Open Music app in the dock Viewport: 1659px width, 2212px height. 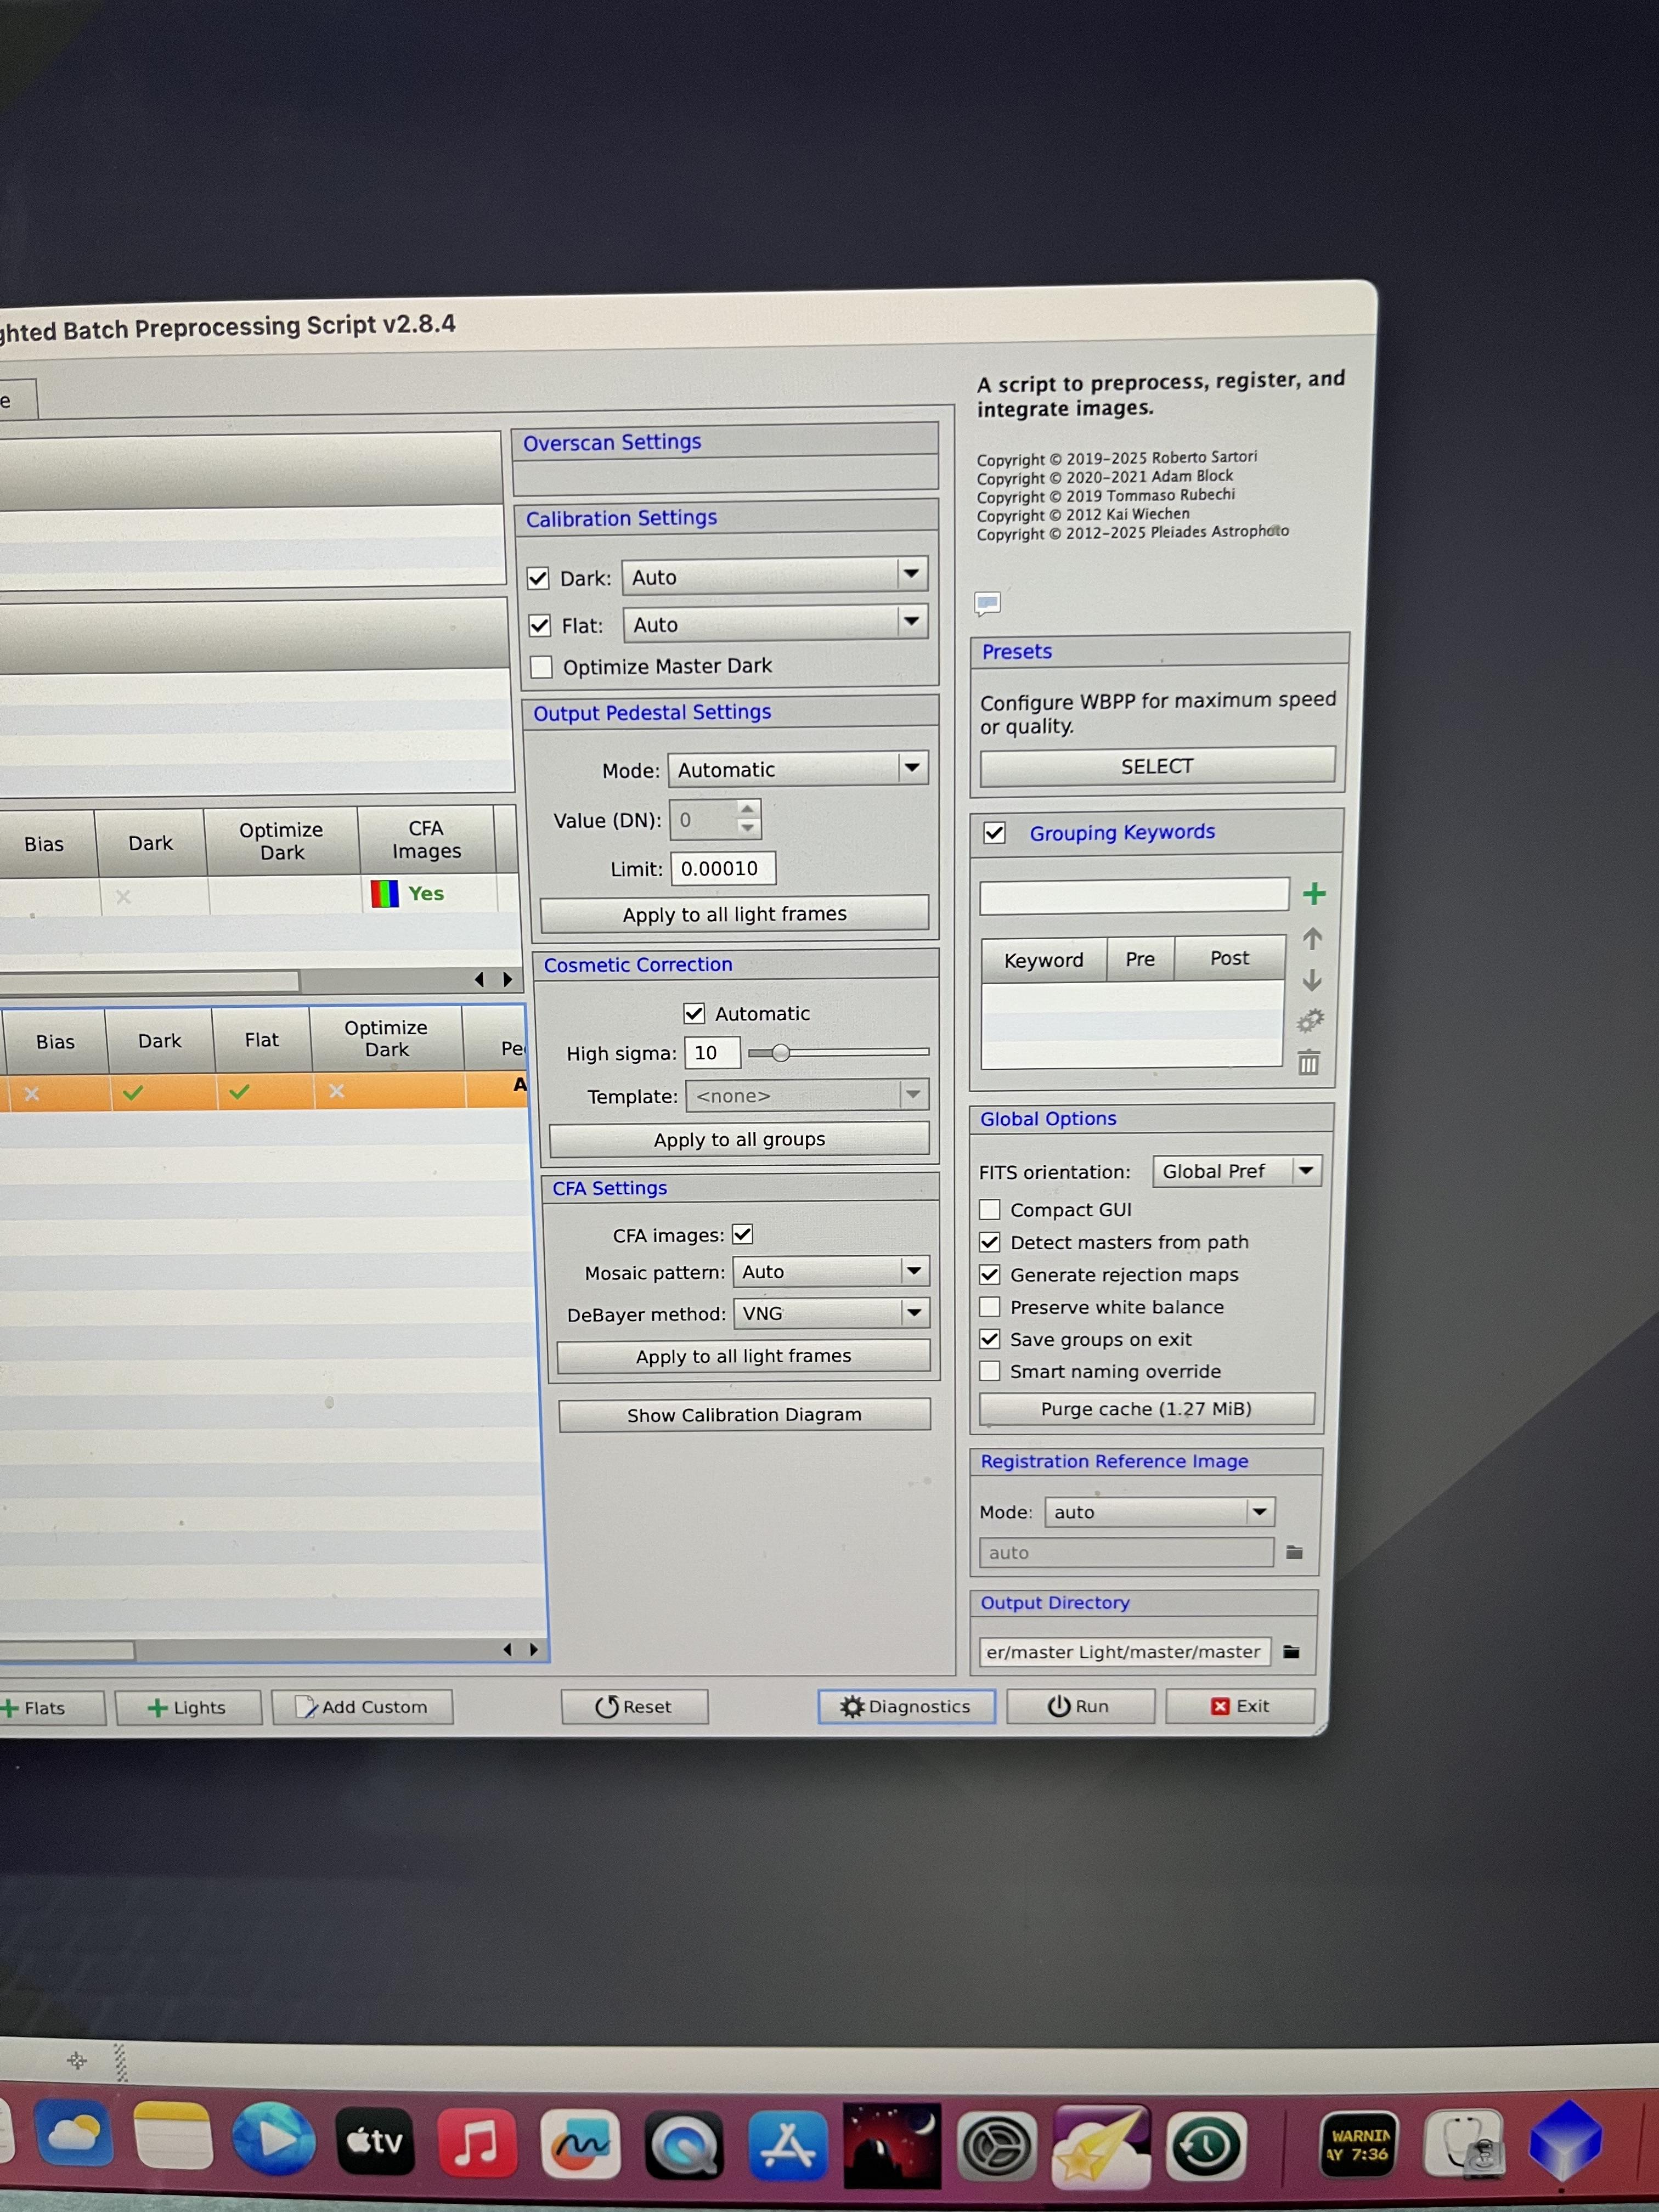point(477,2143)
